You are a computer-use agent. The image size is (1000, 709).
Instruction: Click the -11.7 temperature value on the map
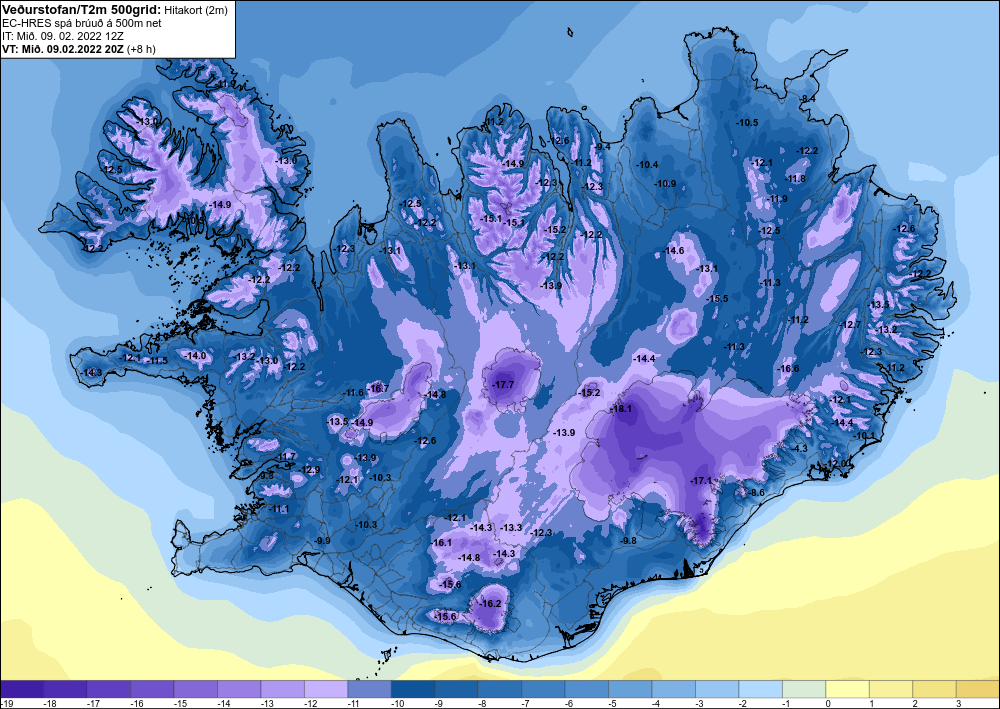point(287,457)
